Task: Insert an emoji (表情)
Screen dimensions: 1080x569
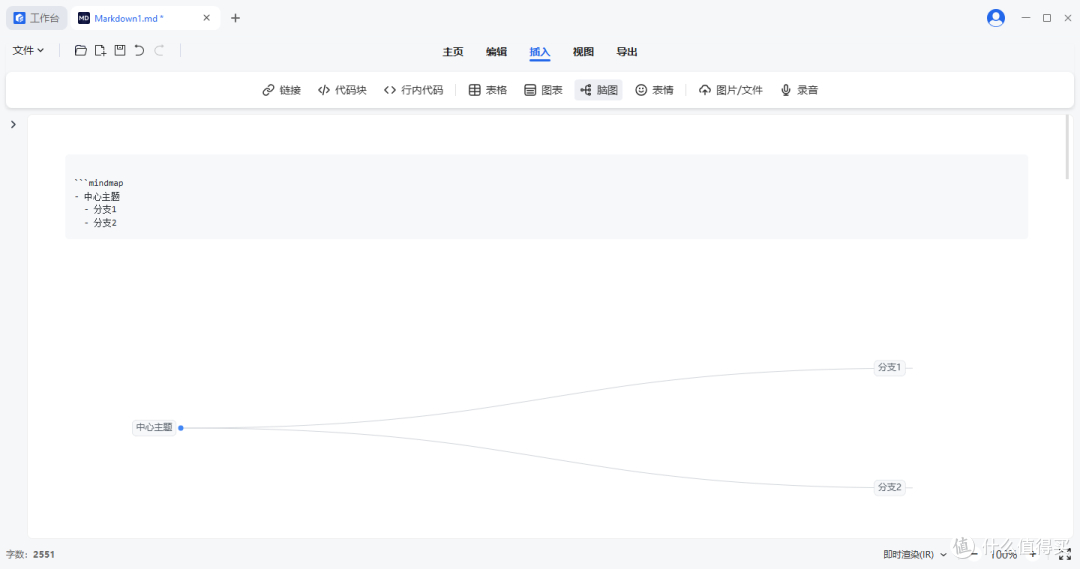Action: click(x=654, y=90)
